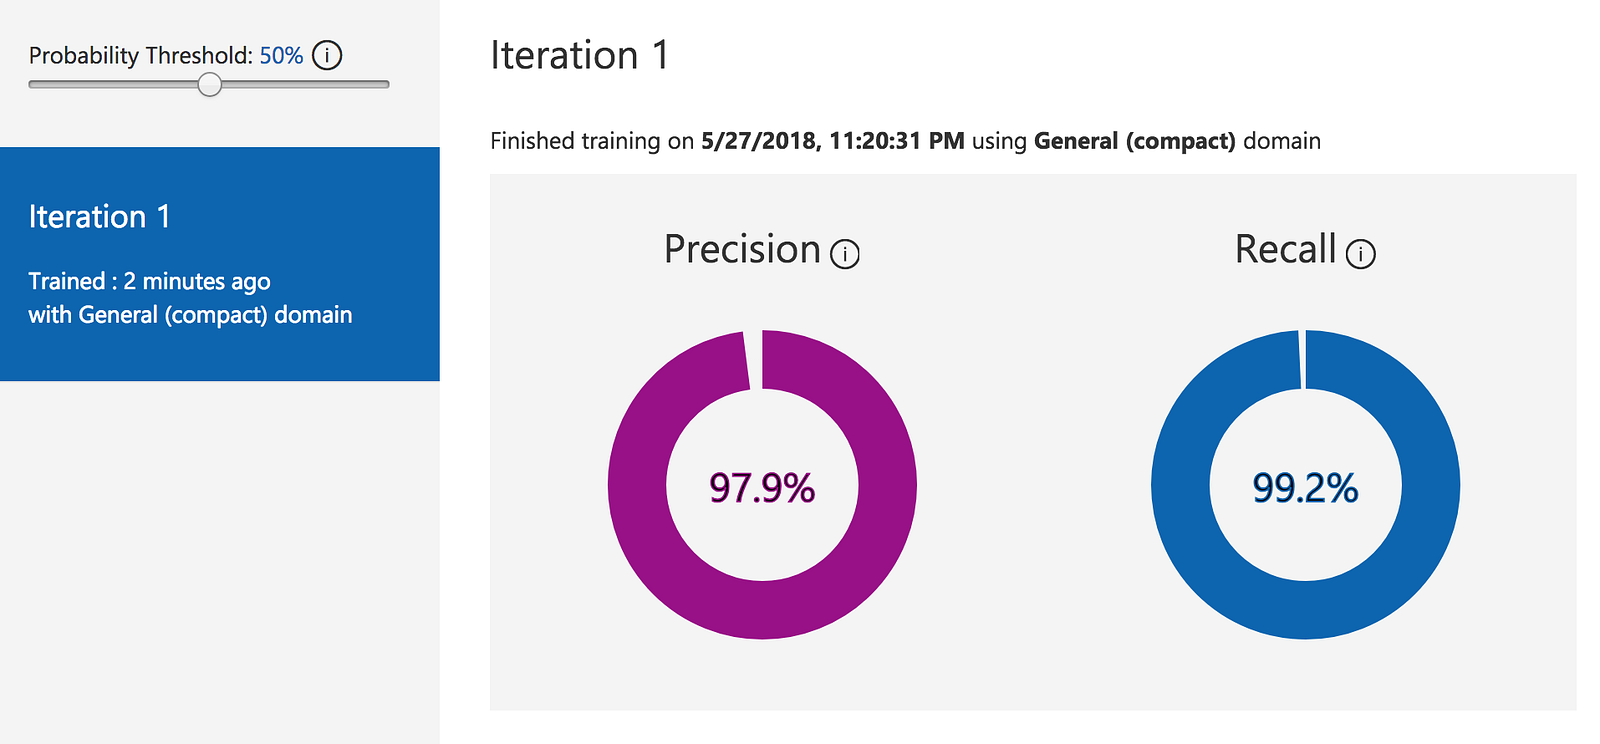Viewport: 1600px width, 744px height.
Task: Click the Probability Threshold info icon
Action: (x=327, y=55)
